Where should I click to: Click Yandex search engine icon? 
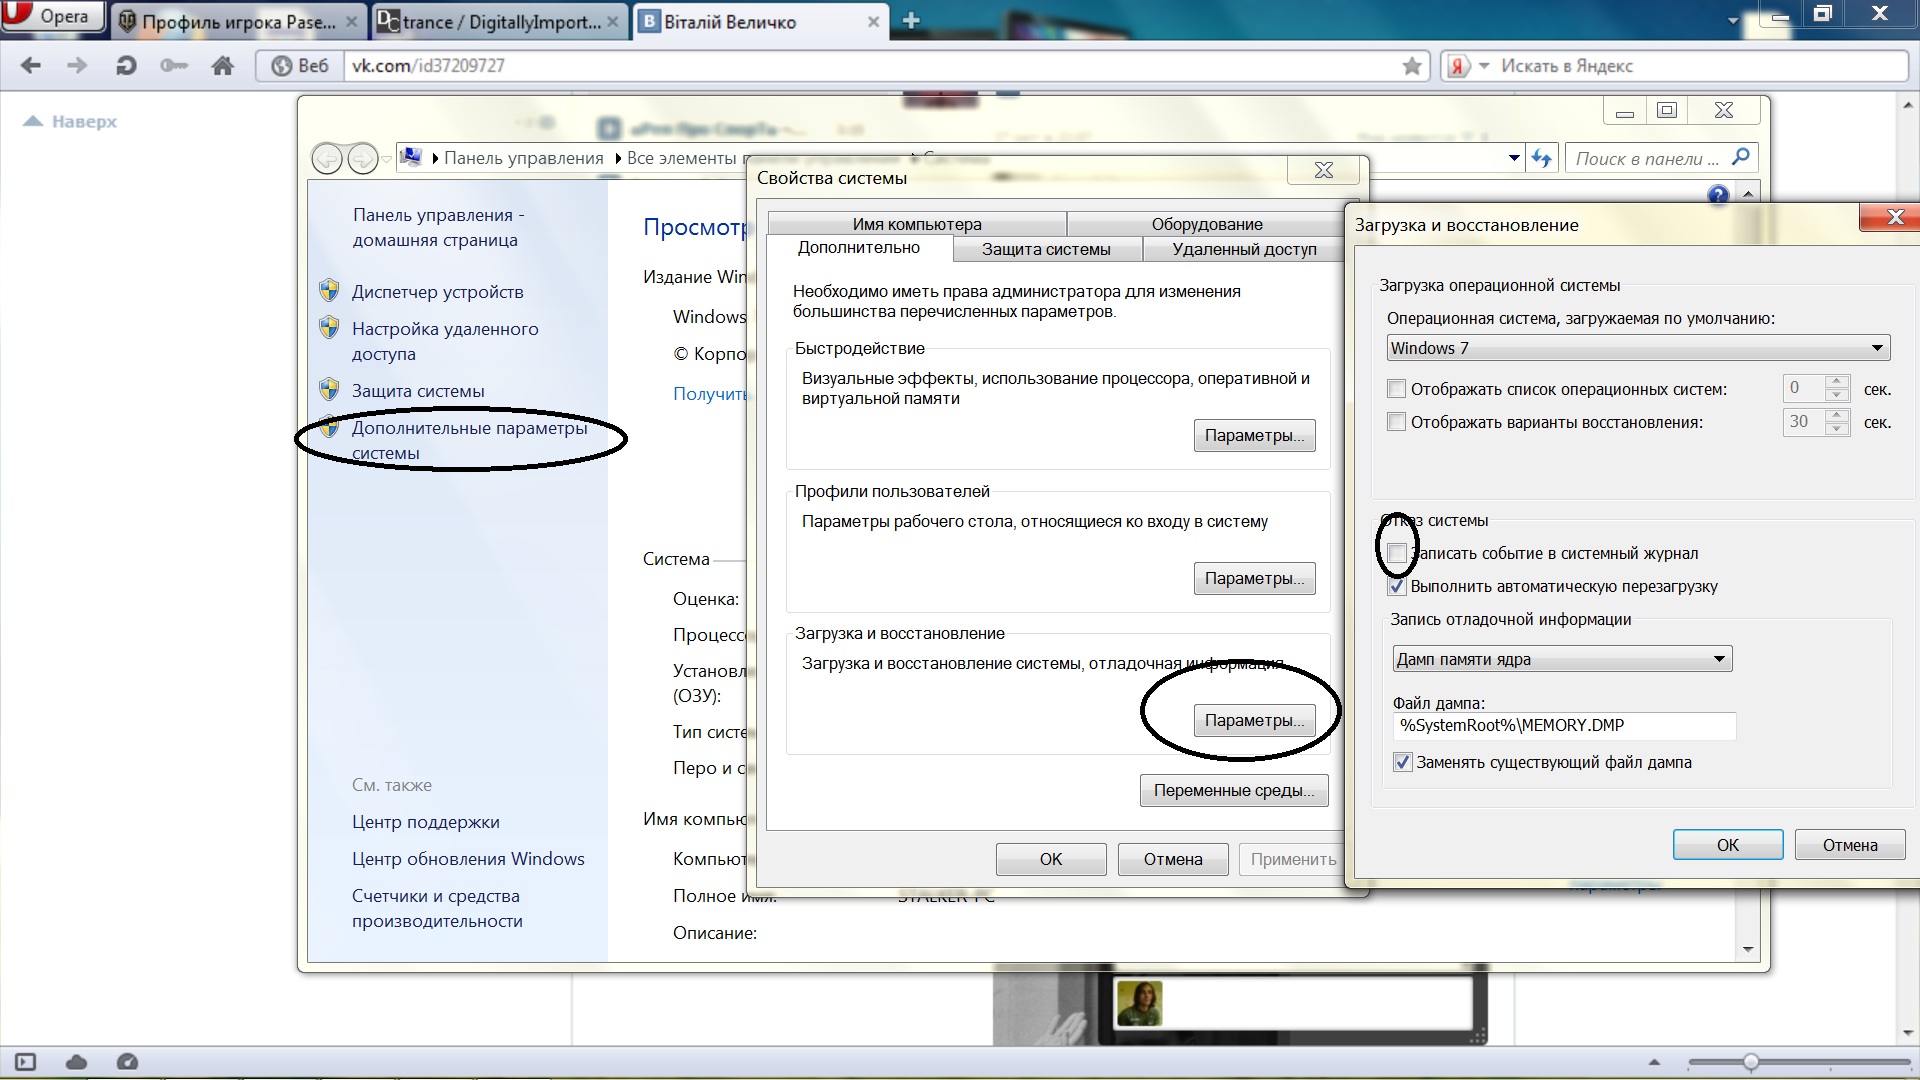tap(1459, 66)
